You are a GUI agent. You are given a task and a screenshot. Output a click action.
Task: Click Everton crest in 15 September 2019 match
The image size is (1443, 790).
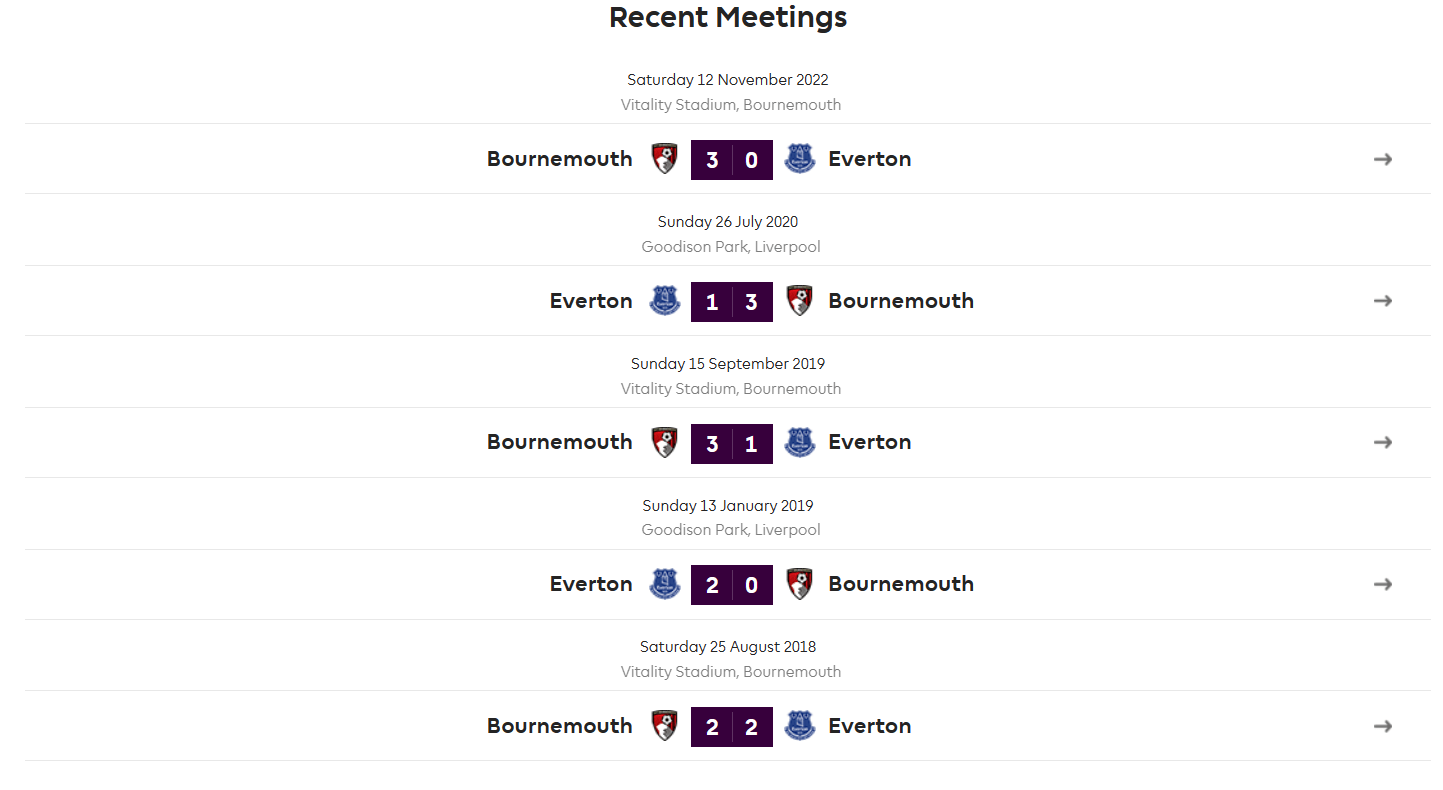point(800,442)
